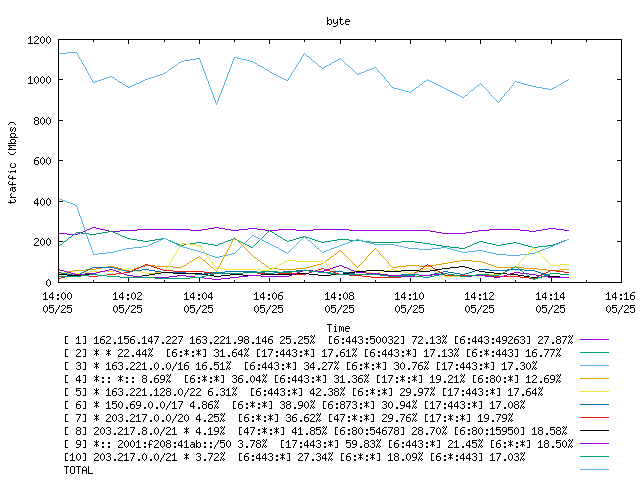Click light blue line sample for entry 3
640x480 pixels.
(x=594, y=365)
